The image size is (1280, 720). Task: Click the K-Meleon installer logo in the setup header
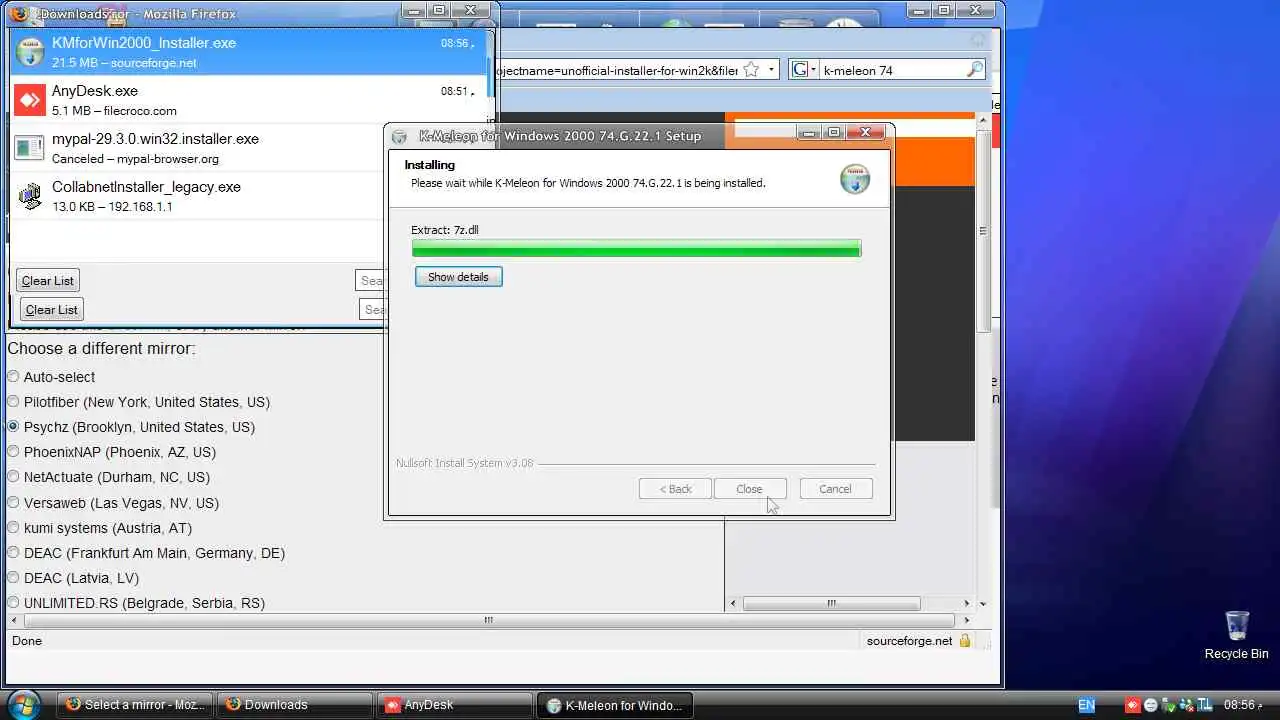point(855,178)
